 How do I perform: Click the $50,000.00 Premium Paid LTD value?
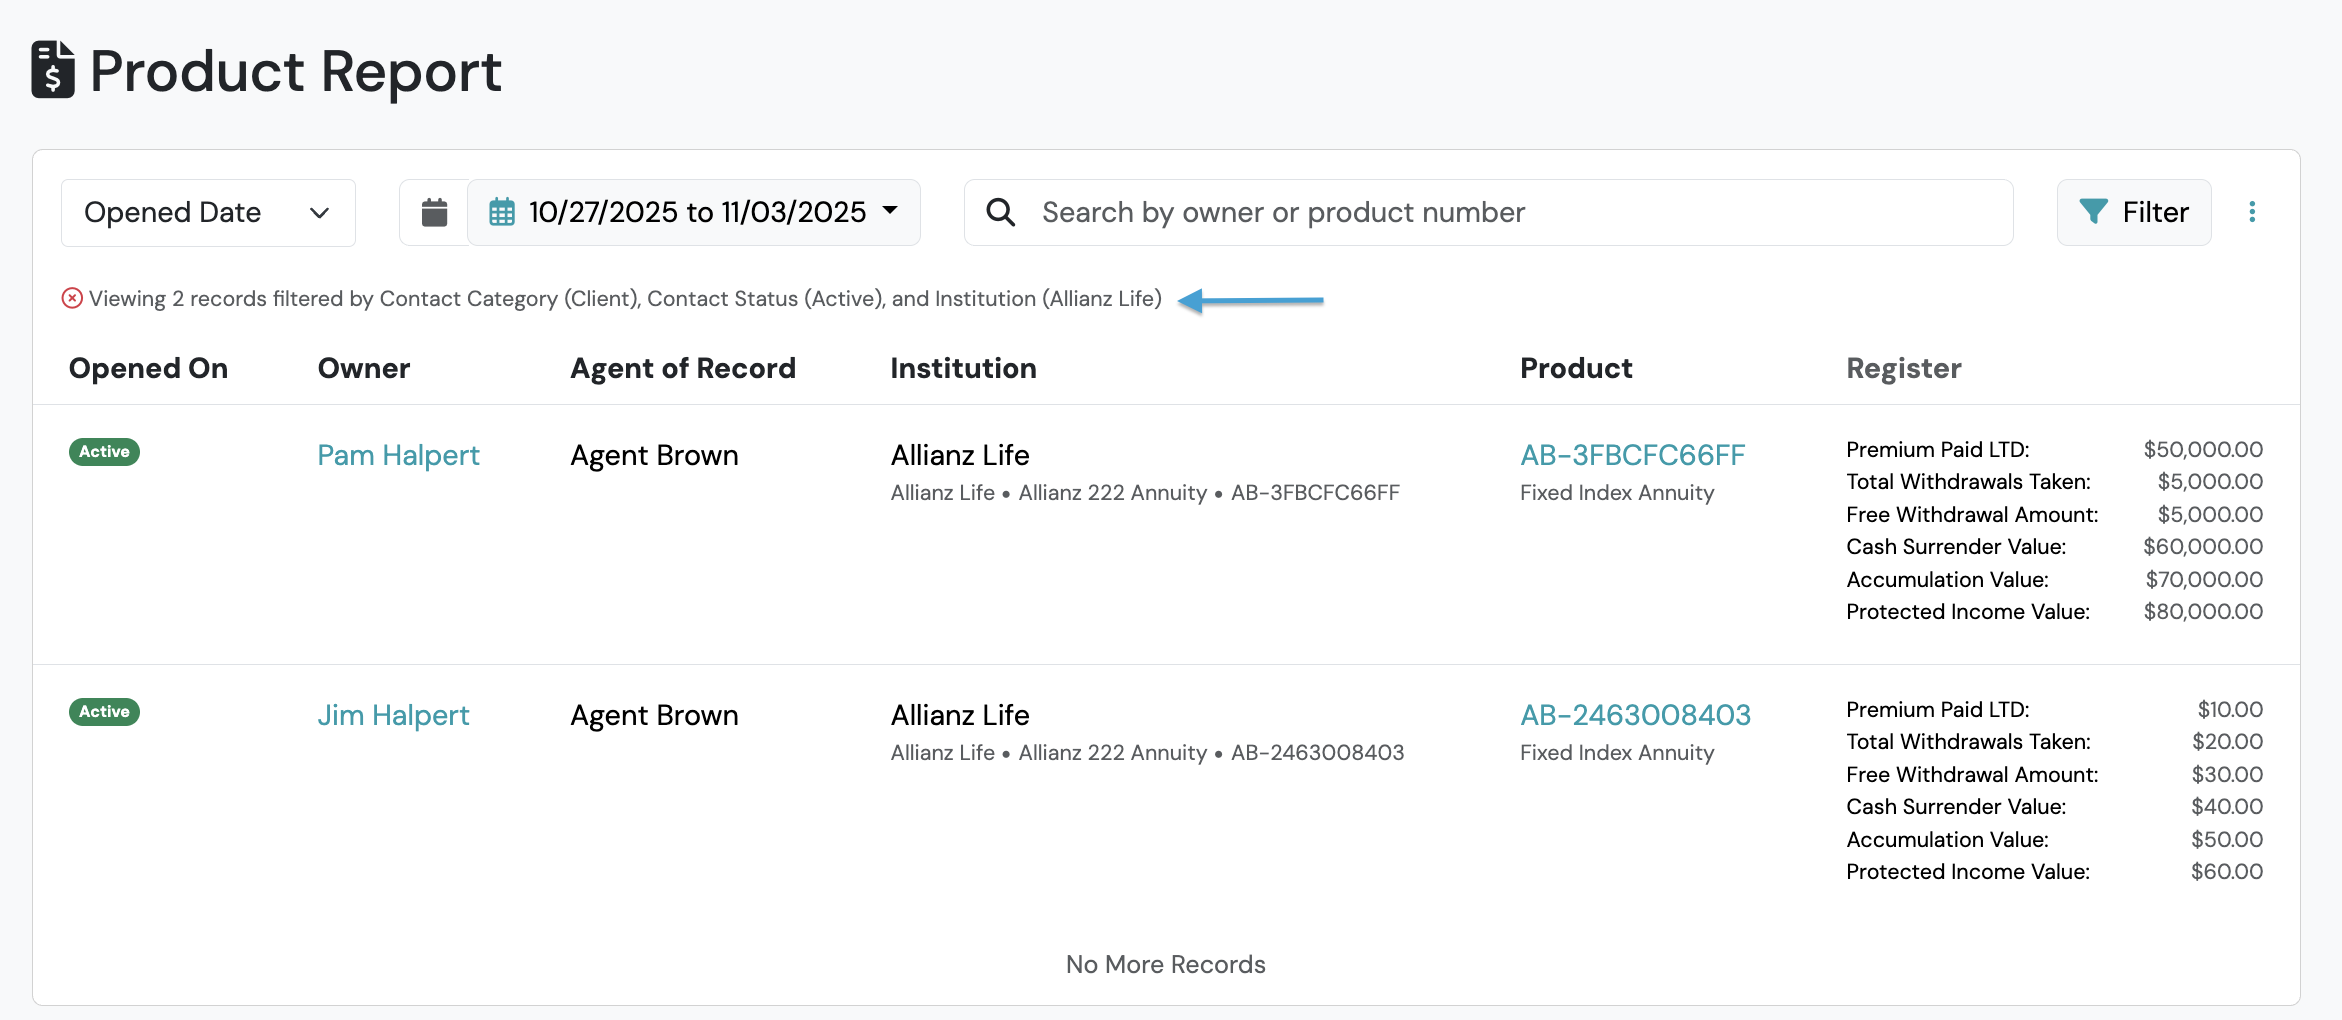[2203, 449]
